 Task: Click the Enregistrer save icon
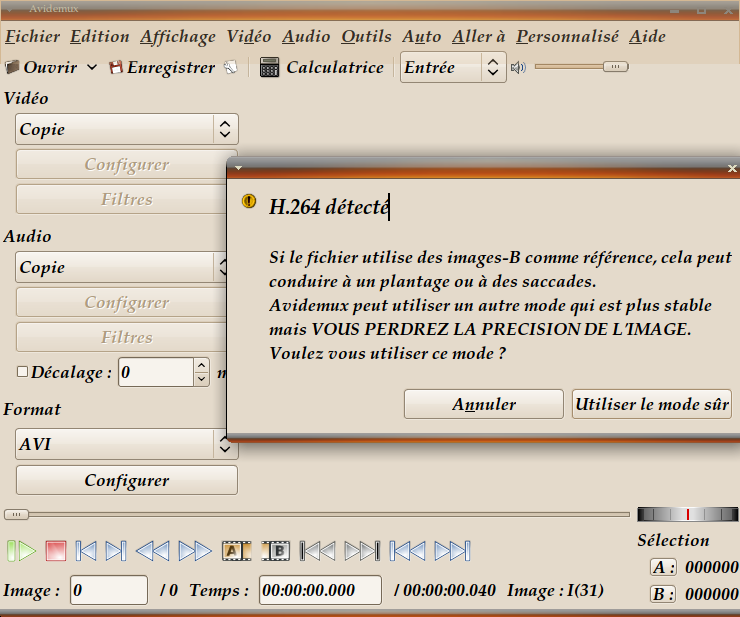coord(116,68)
